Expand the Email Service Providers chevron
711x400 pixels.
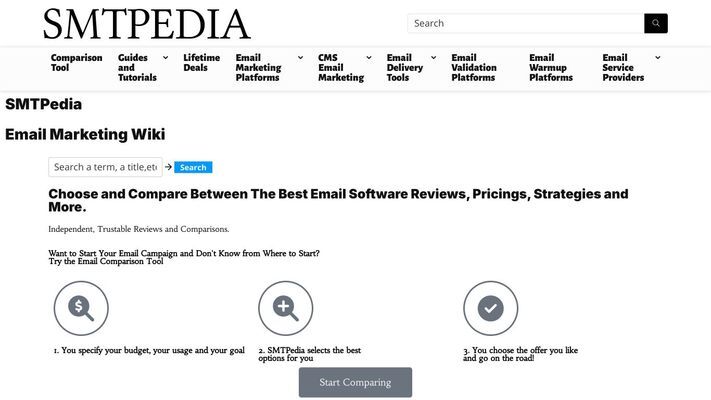(657, 58)
